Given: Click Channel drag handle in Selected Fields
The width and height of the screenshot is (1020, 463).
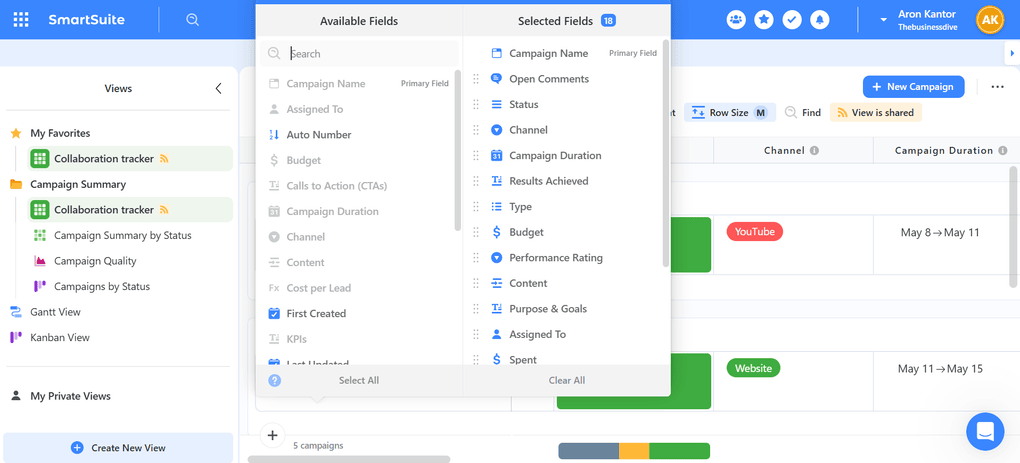Looking at the screenshot, I should [476, 130].
